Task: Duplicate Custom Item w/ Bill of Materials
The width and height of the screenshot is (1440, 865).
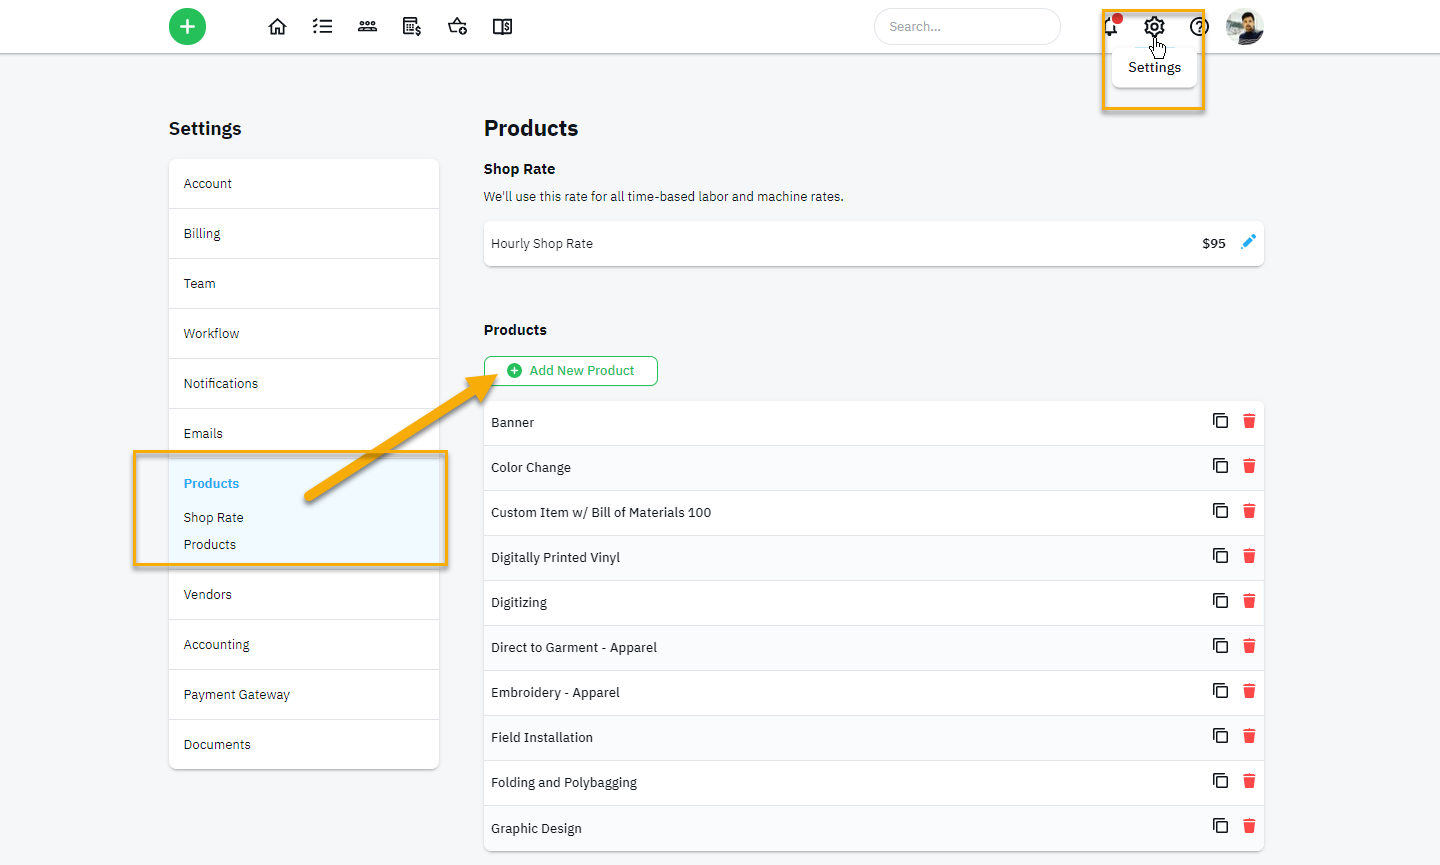Action: (x=1220, y=511)
